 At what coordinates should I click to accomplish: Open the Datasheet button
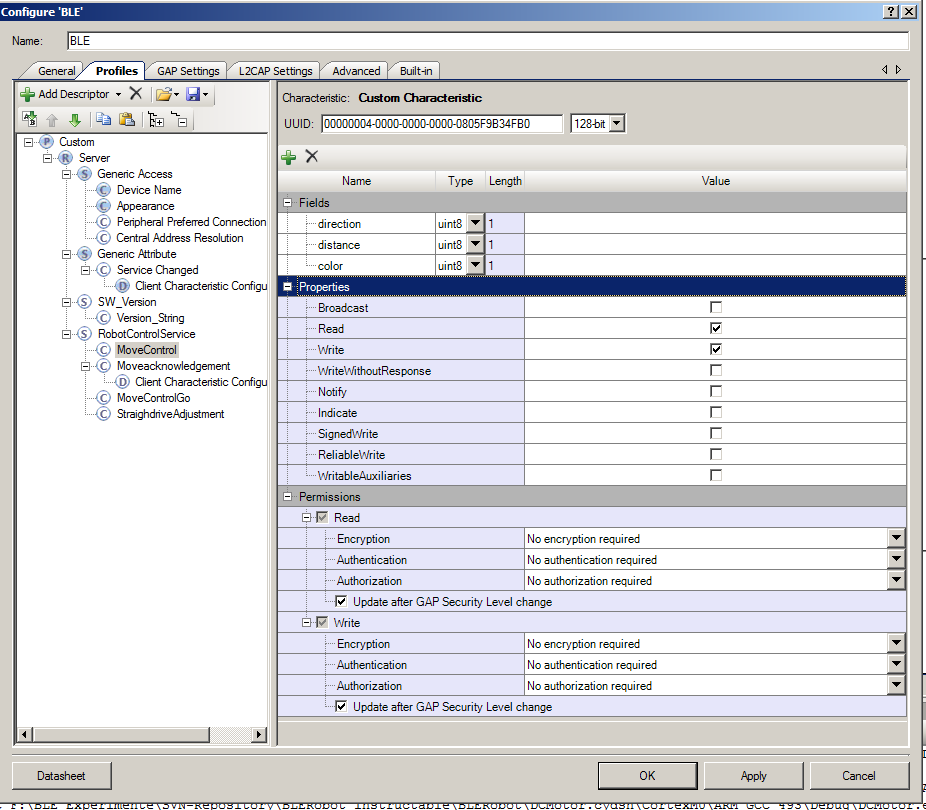[x=61, y=775]
